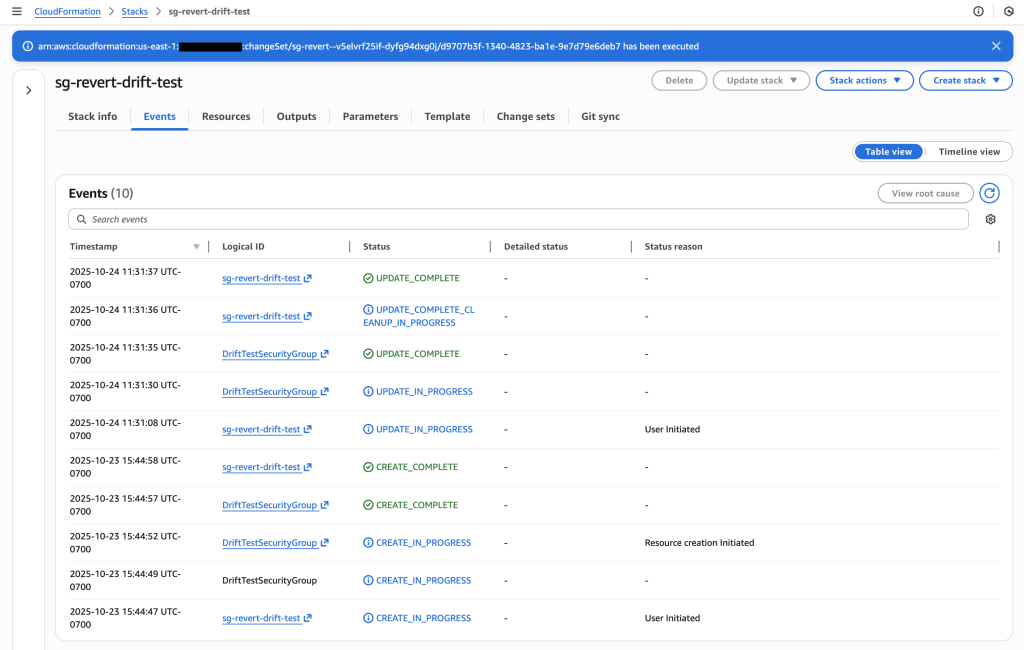This screenshot has height=650, width=1024.
Task: Open the hamburger navigation menu
Action: point(17,11)
